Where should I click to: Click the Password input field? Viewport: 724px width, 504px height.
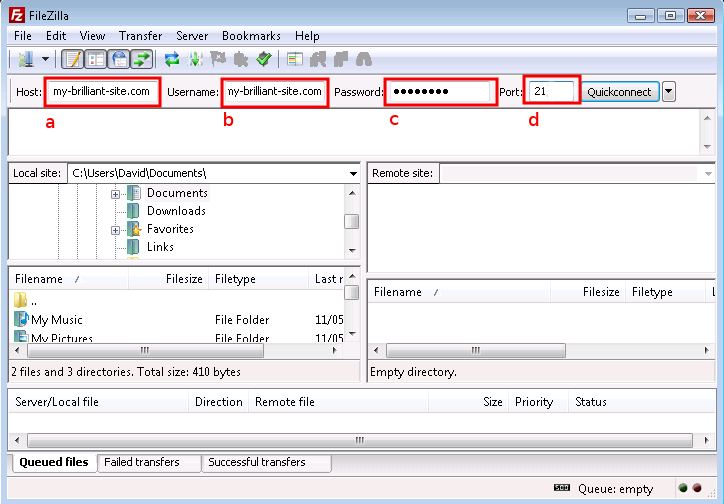[x=440, y=91]
